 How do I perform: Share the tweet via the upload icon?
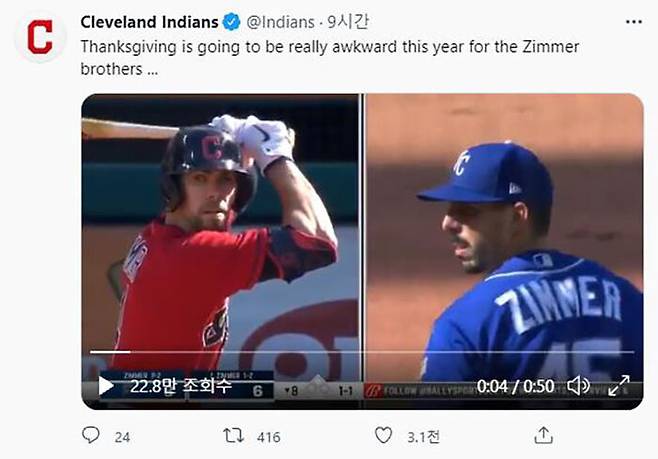tap(543, 436)
